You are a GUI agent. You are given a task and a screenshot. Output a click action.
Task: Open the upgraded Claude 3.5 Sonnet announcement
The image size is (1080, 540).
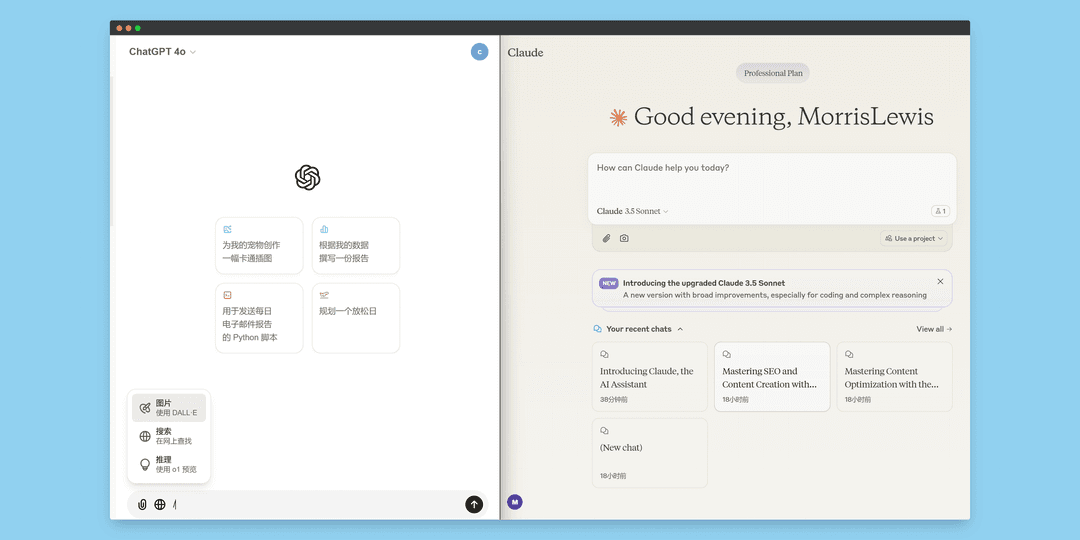pyautogui.click(x=771, y=289)
